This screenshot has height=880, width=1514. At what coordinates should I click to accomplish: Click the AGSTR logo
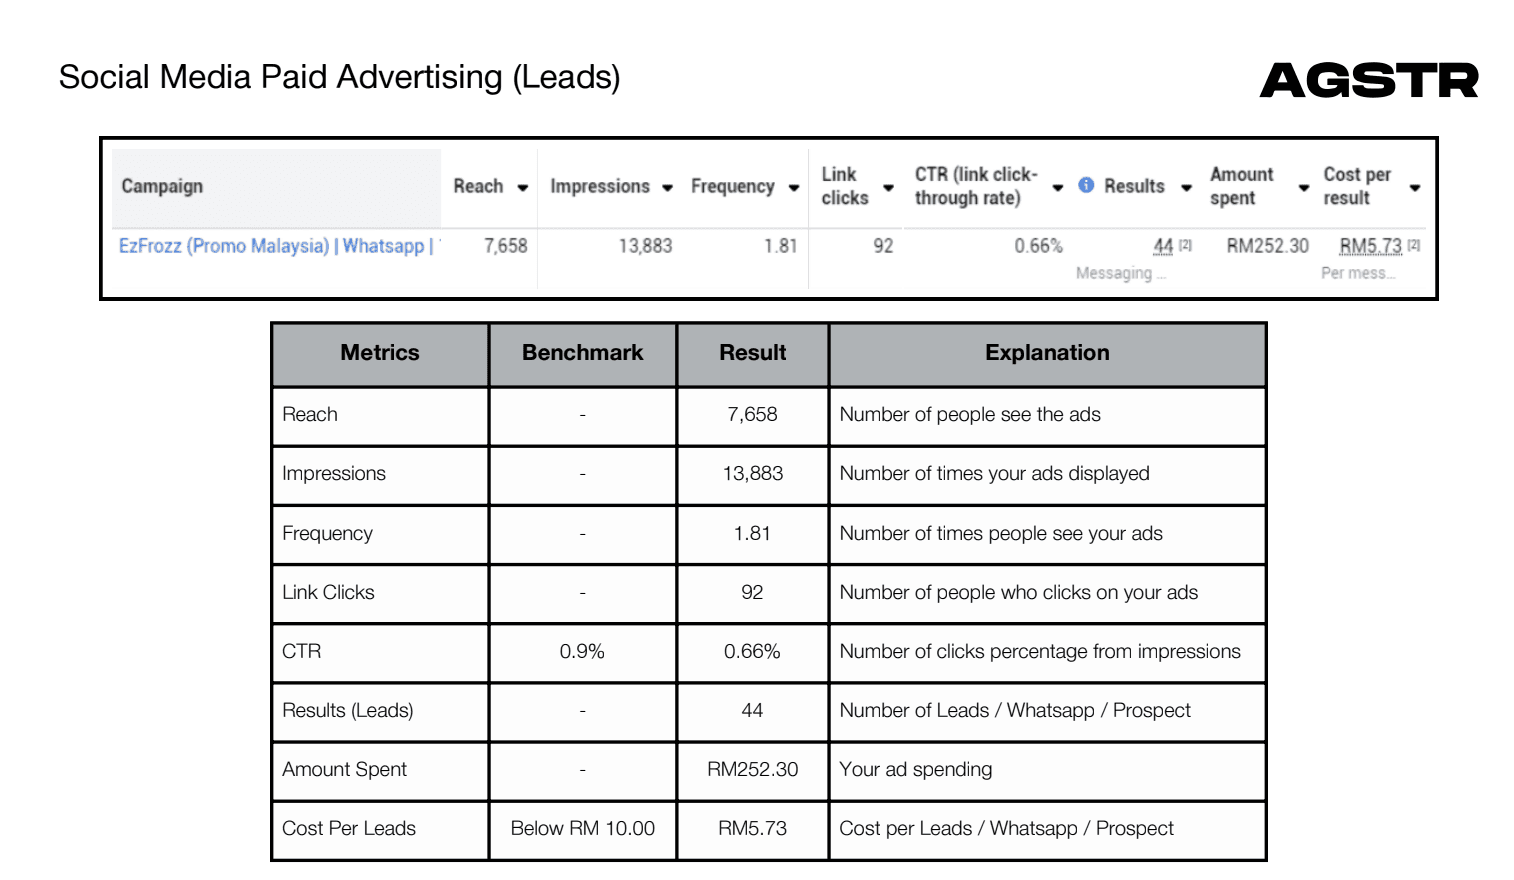[1369, 80]
